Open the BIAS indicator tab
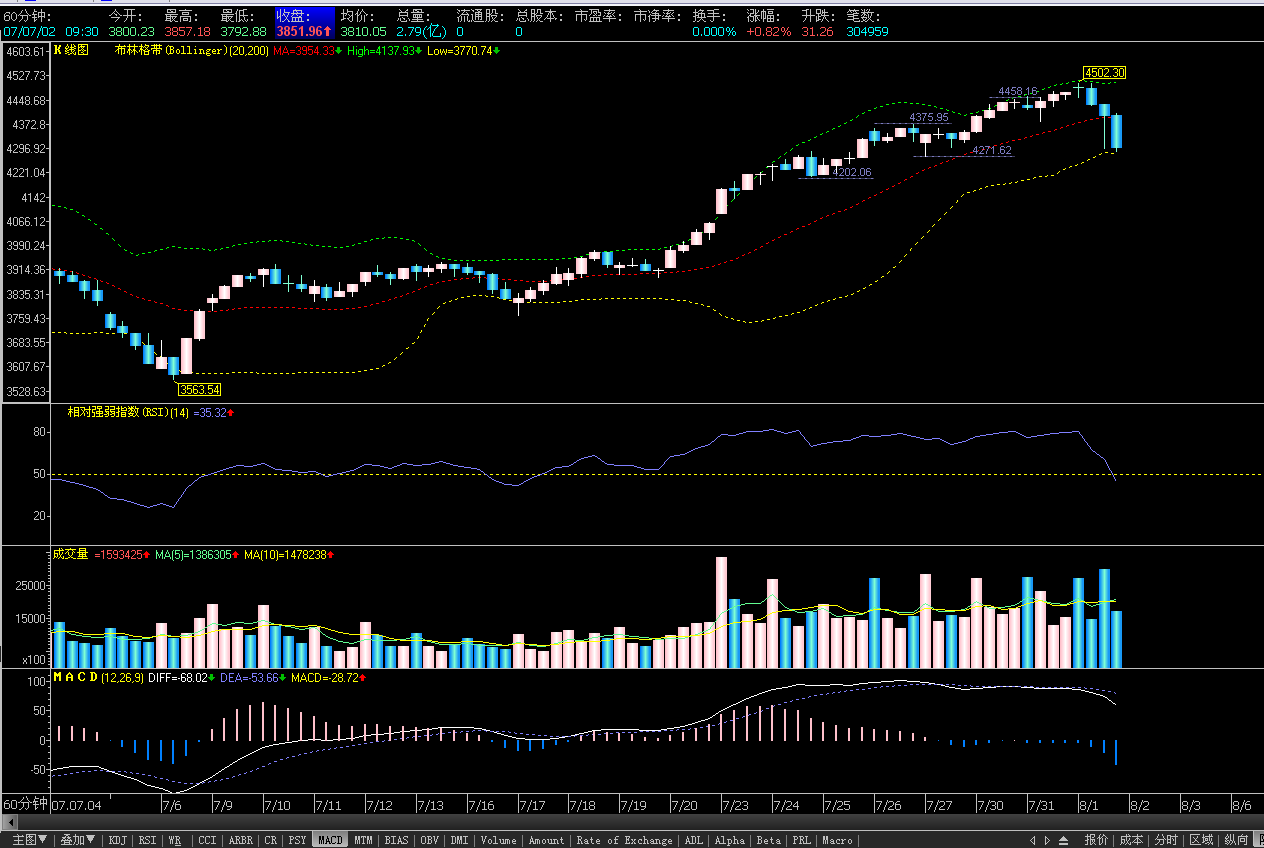 397,841
